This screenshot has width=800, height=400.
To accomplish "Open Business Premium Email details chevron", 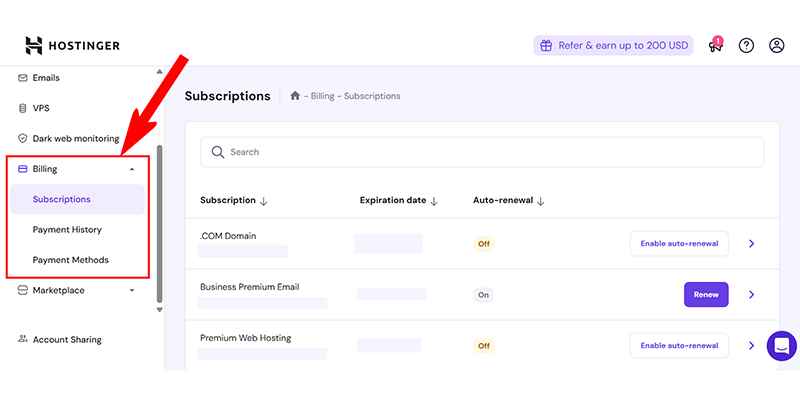I will [751, 295].
